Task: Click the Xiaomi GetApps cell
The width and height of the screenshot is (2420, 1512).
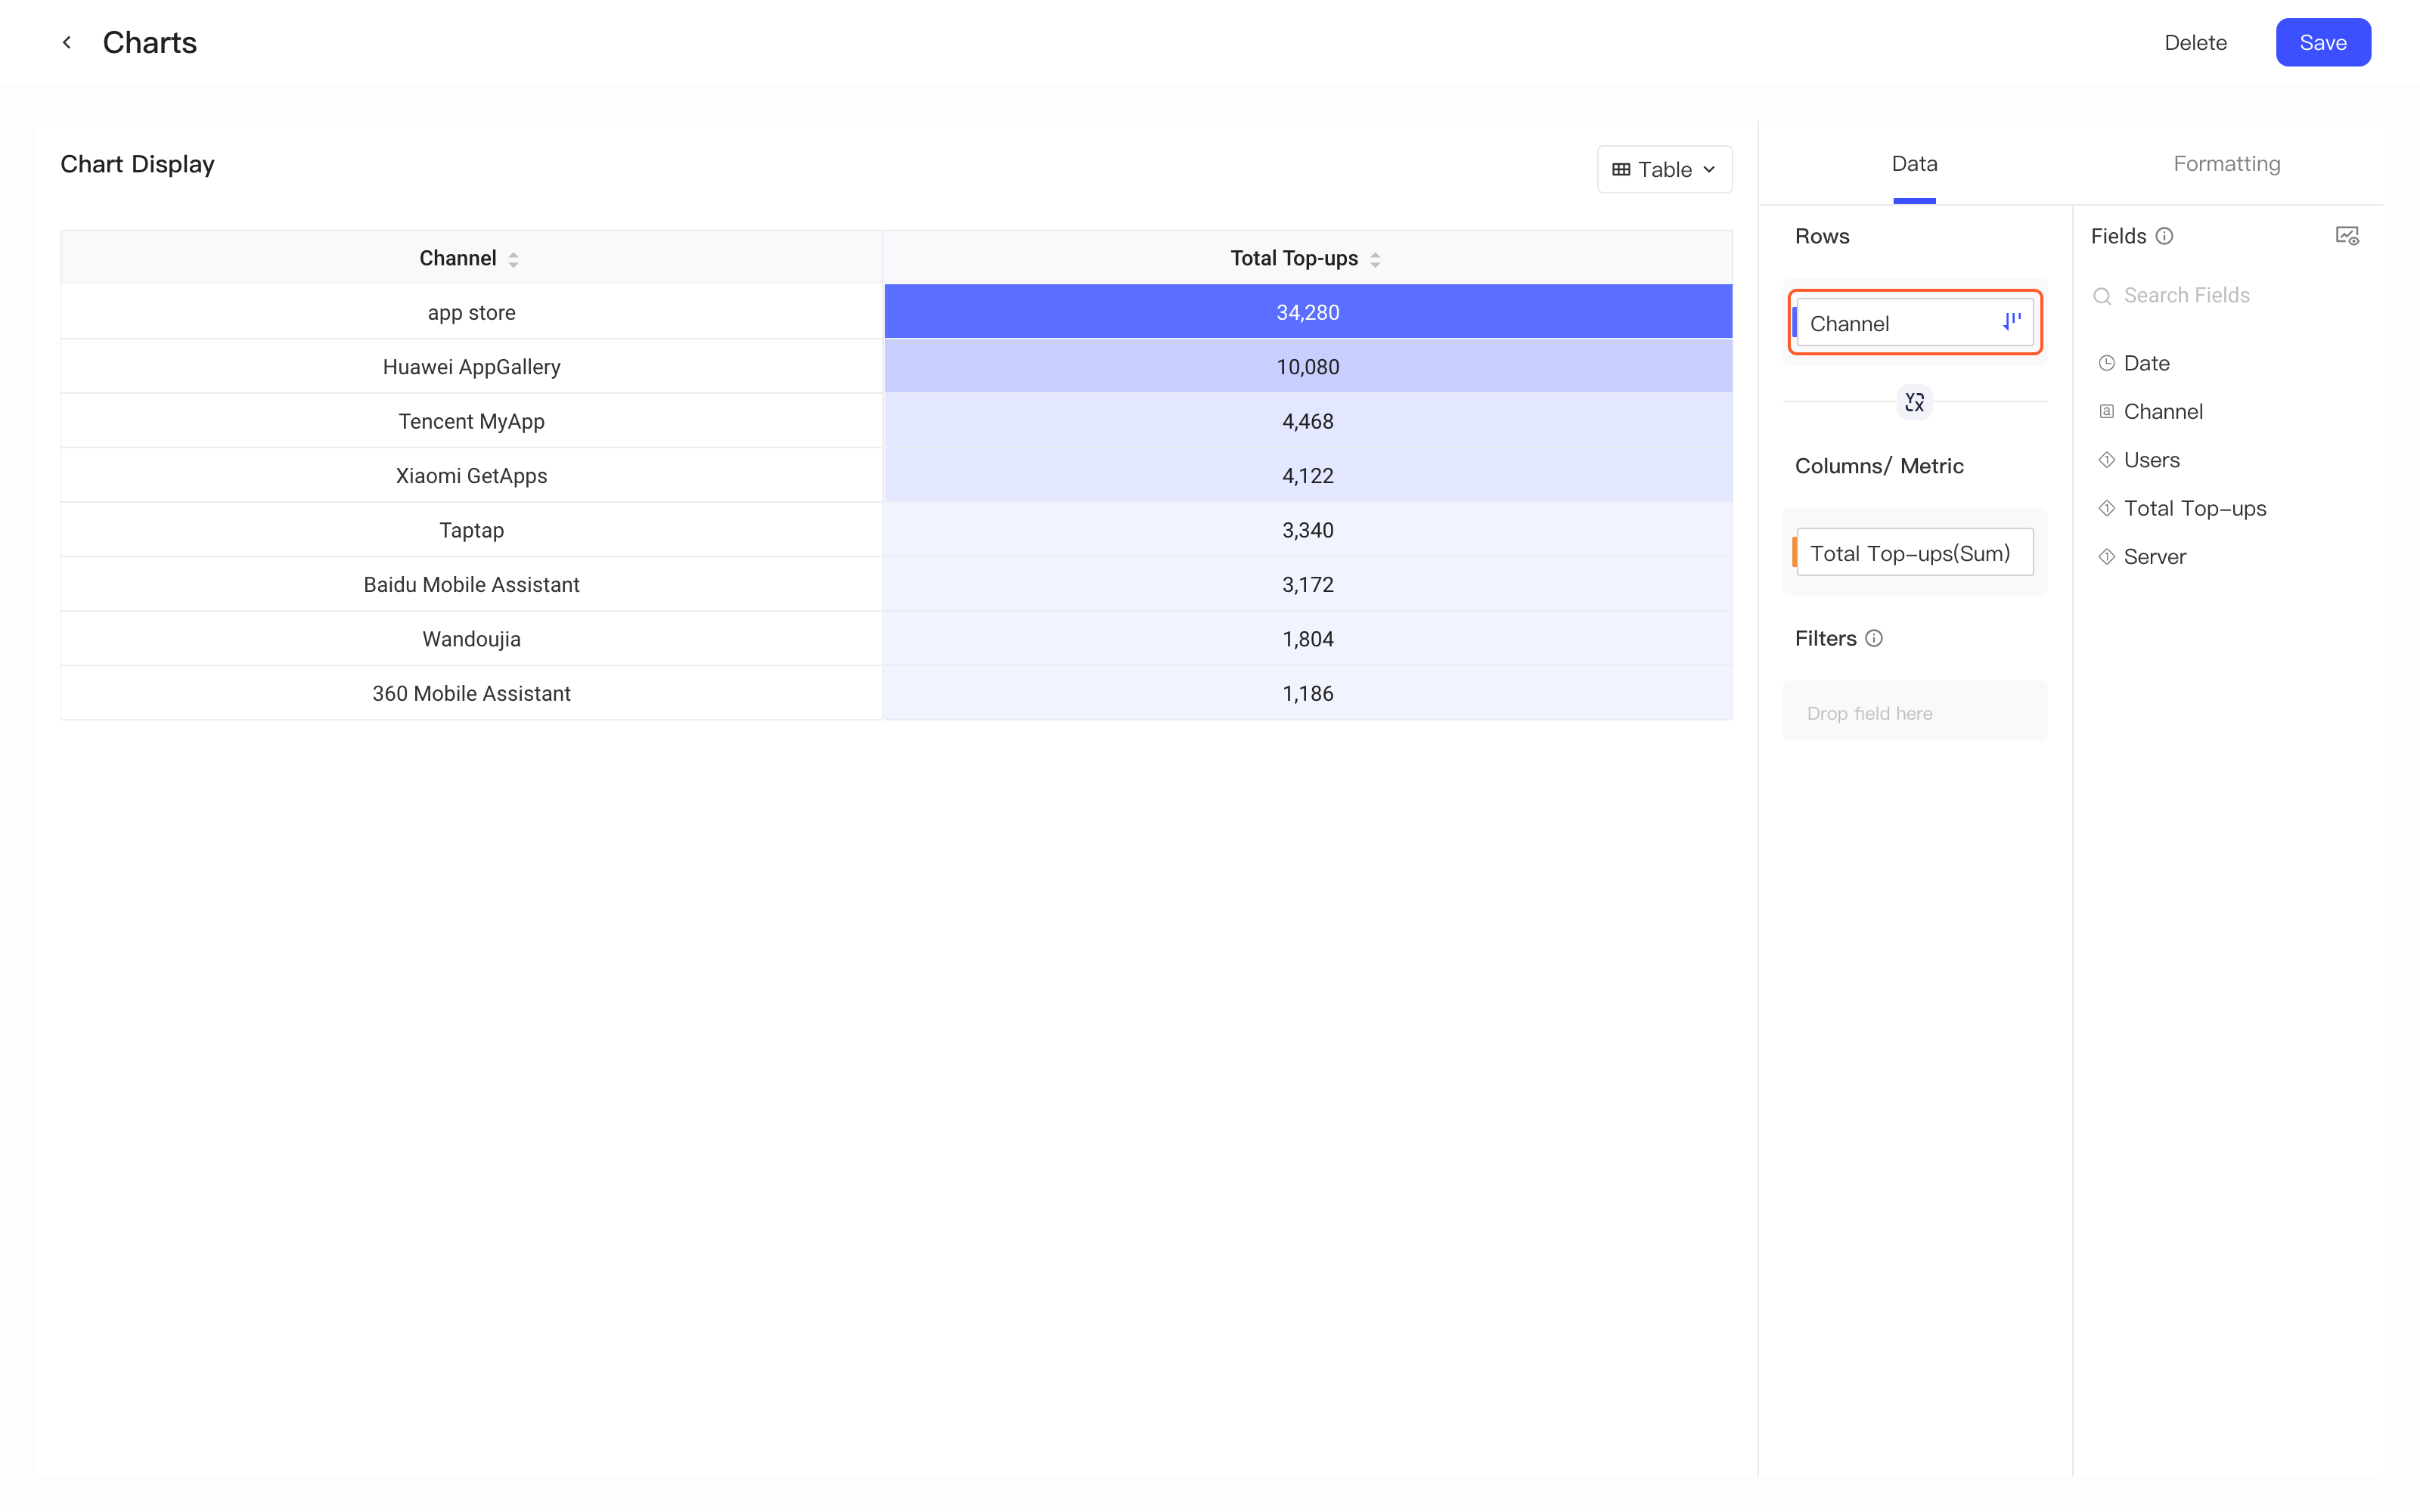Action: pyautogui.click(x=471, y=476)
